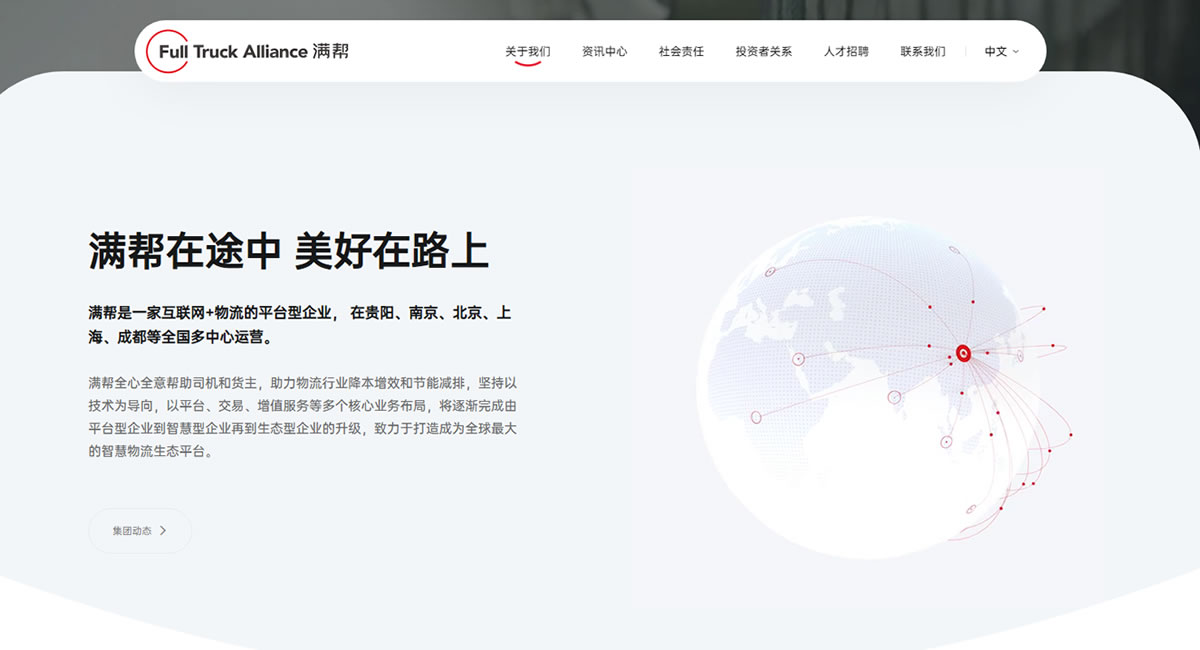Select the ring marker at globe's lower-left edge
This screenshot has height=650, width=1200.
point(756,417)
